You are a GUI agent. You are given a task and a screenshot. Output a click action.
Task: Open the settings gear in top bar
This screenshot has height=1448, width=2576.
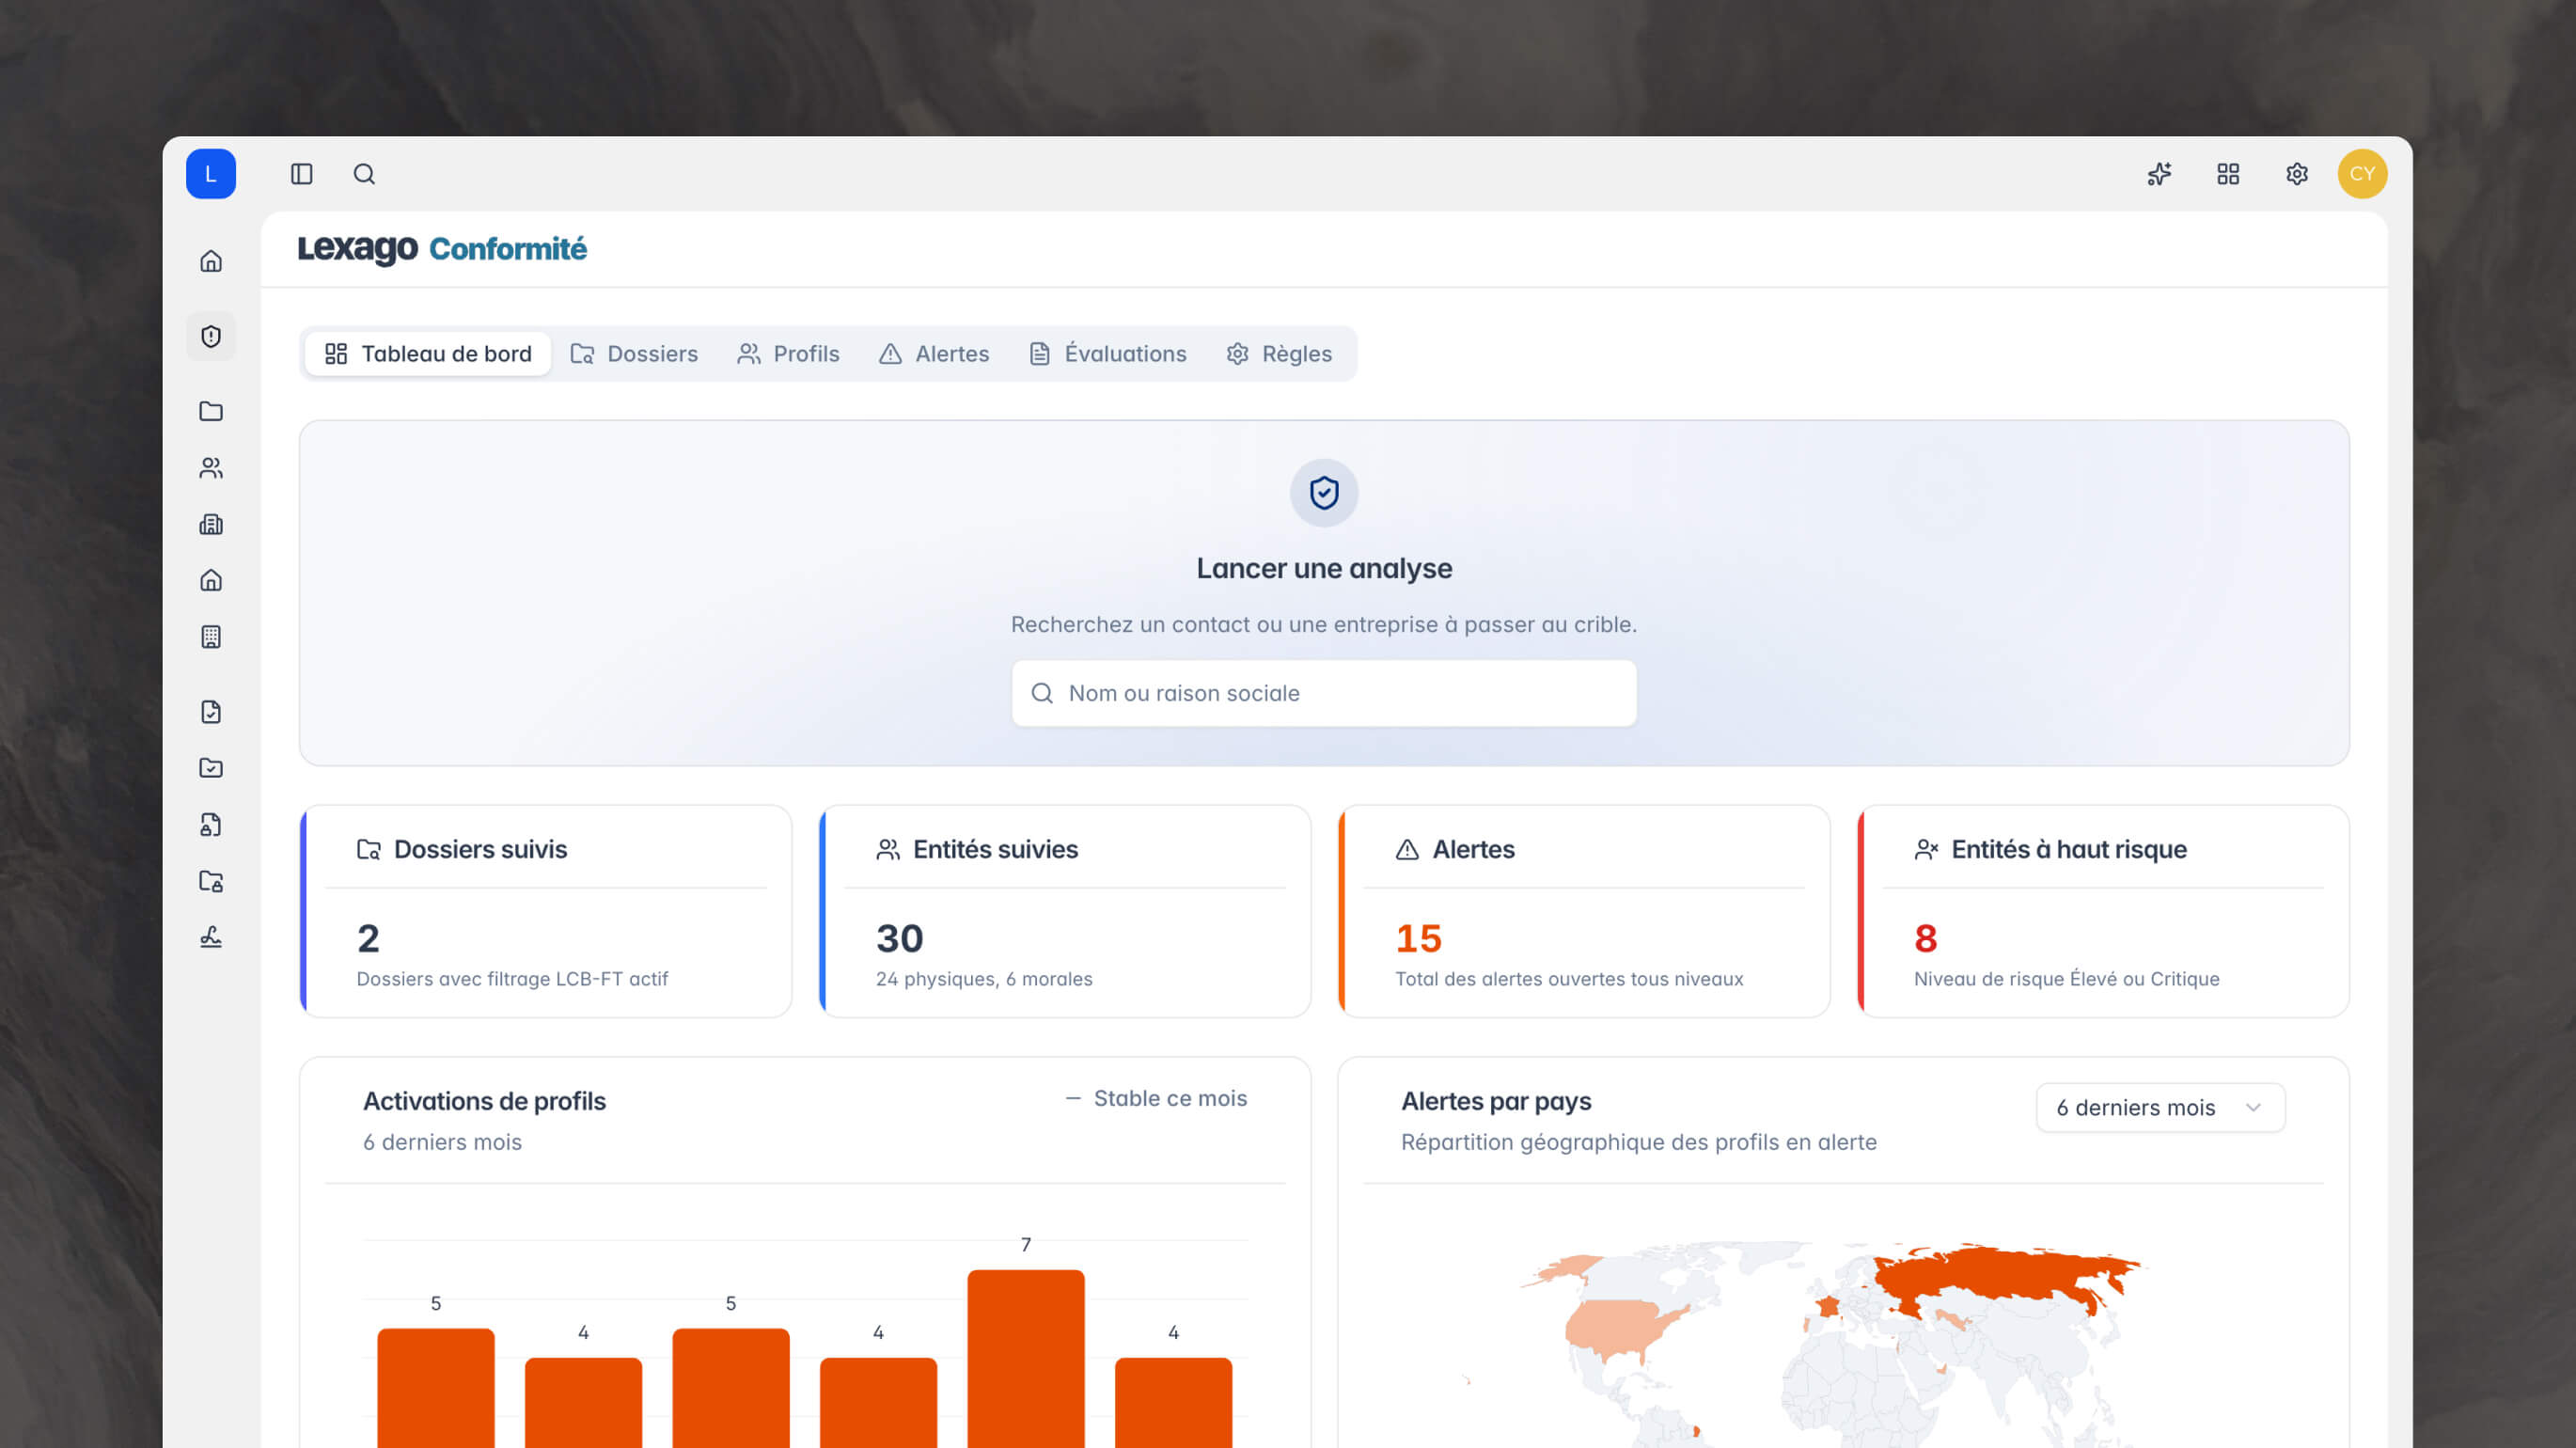(x=2297, y=174)
